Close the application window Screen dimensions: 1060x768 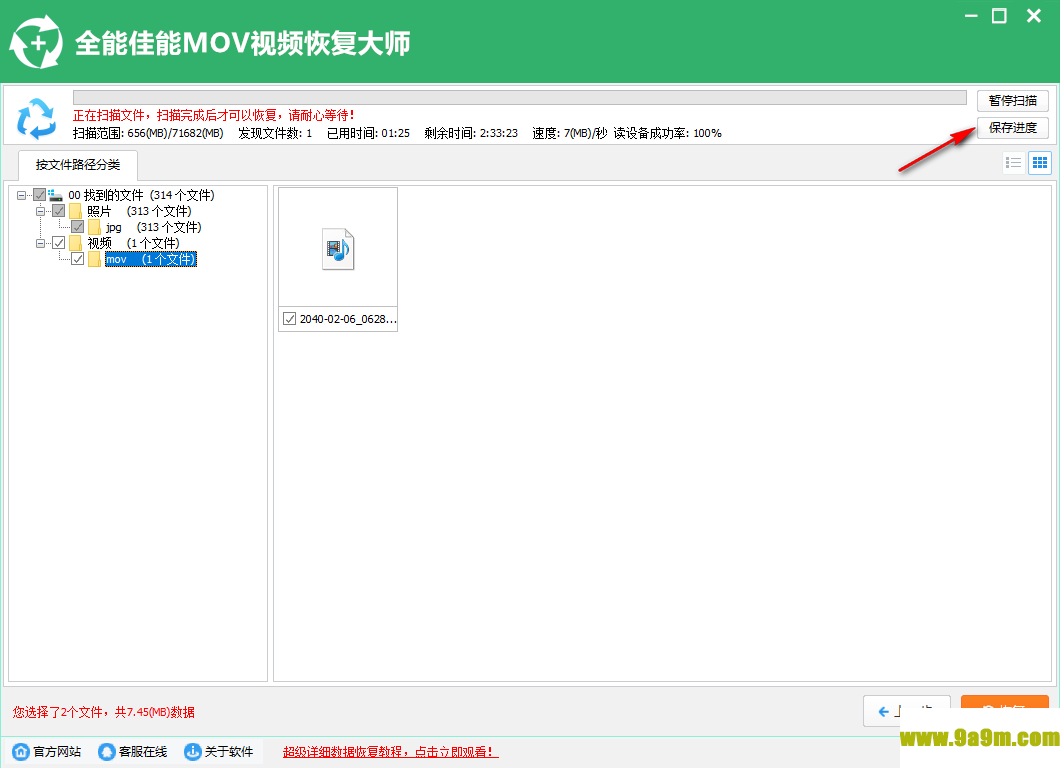(x=1034, y=16)
